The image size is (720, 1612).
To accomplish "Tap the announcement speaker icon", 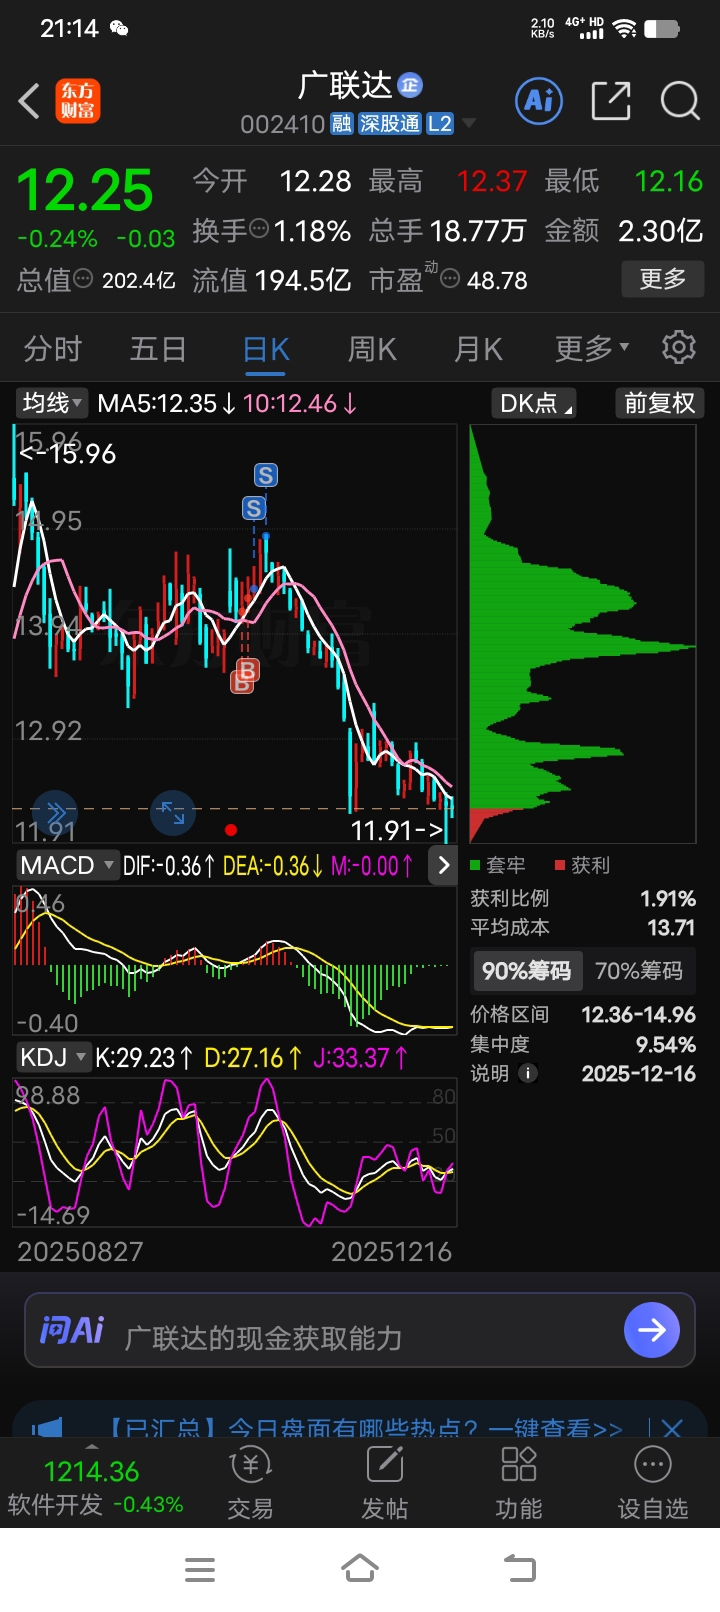I will [x=47, y=1428].
